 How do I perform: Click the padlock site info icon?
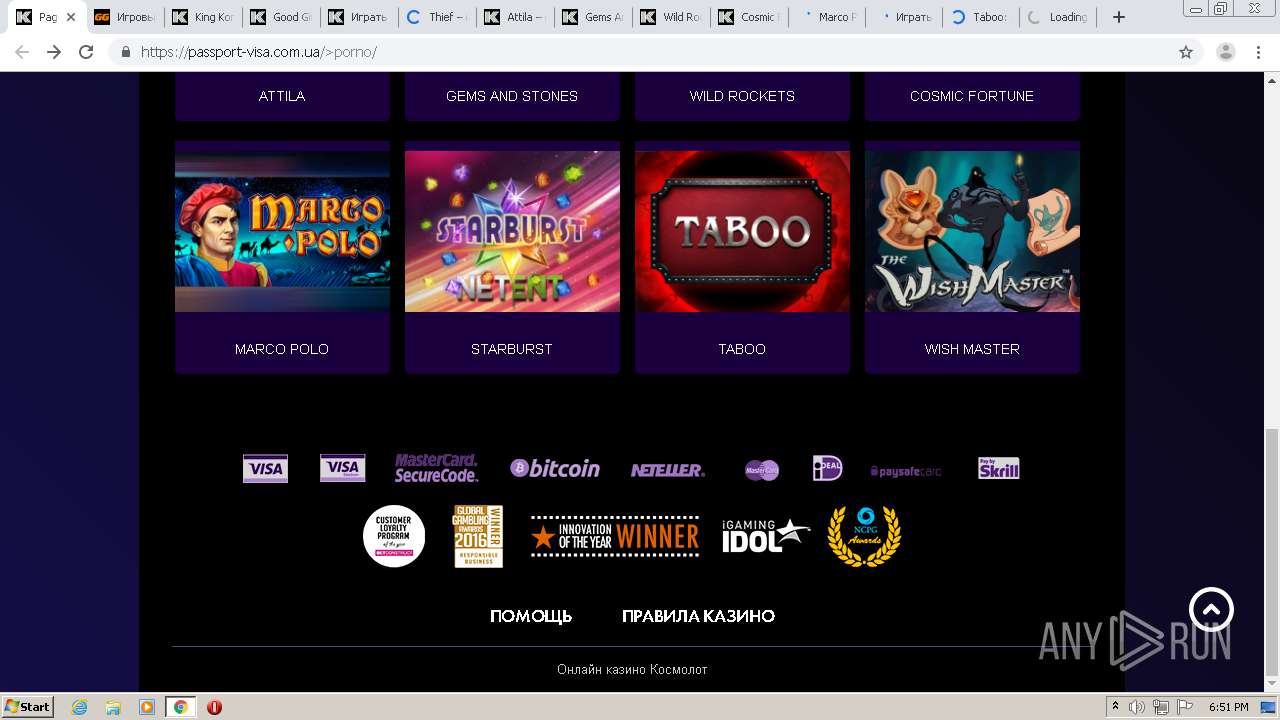[126, 52]
